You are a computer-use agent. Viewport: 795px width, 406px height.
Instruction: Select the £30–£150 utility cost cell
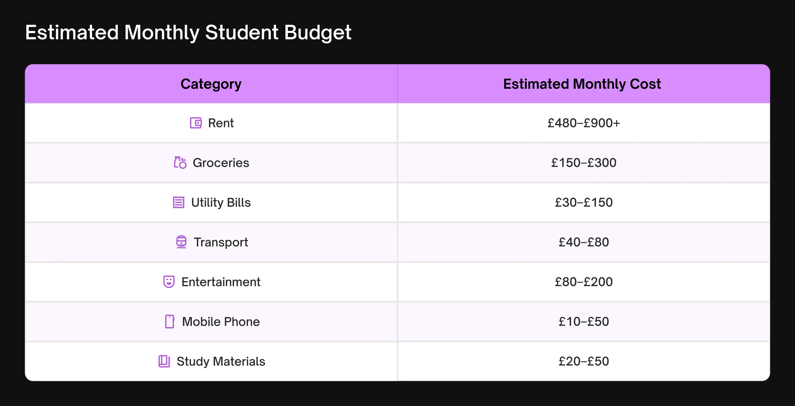pos(584,202)
